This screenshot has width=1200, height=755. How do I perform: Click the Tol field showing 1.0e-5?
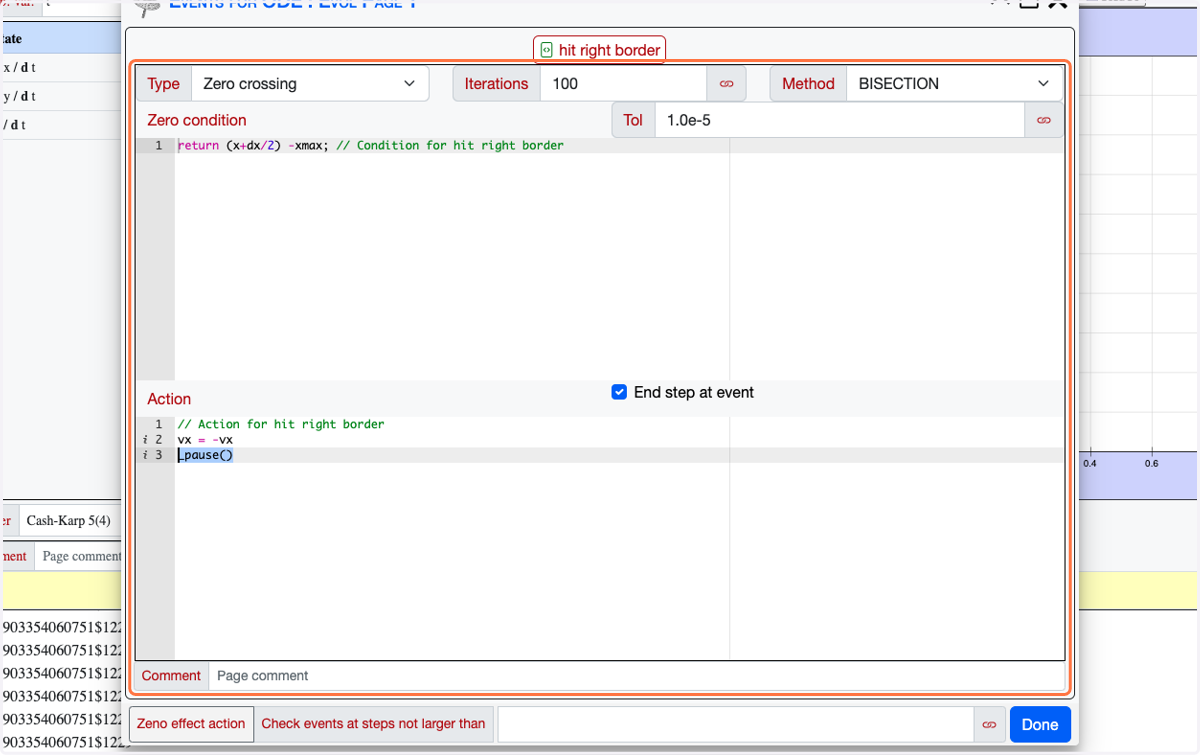pyautogui.click(x=839, y=120)
